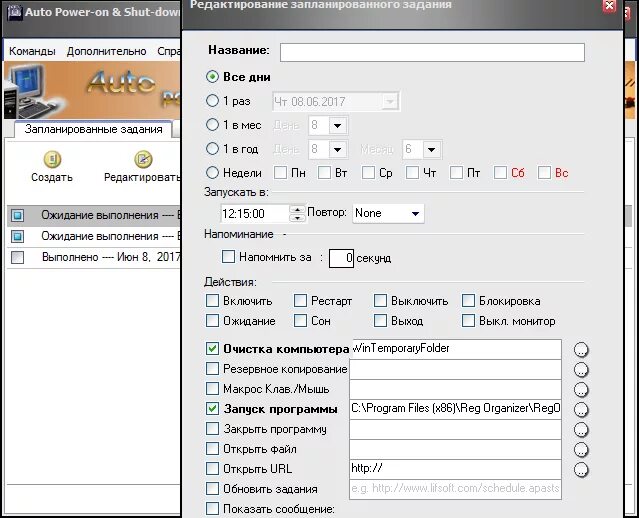Check the Открыть URL checkbox
Viewport: 639px width, 518px height.
[x=212, y=468]
